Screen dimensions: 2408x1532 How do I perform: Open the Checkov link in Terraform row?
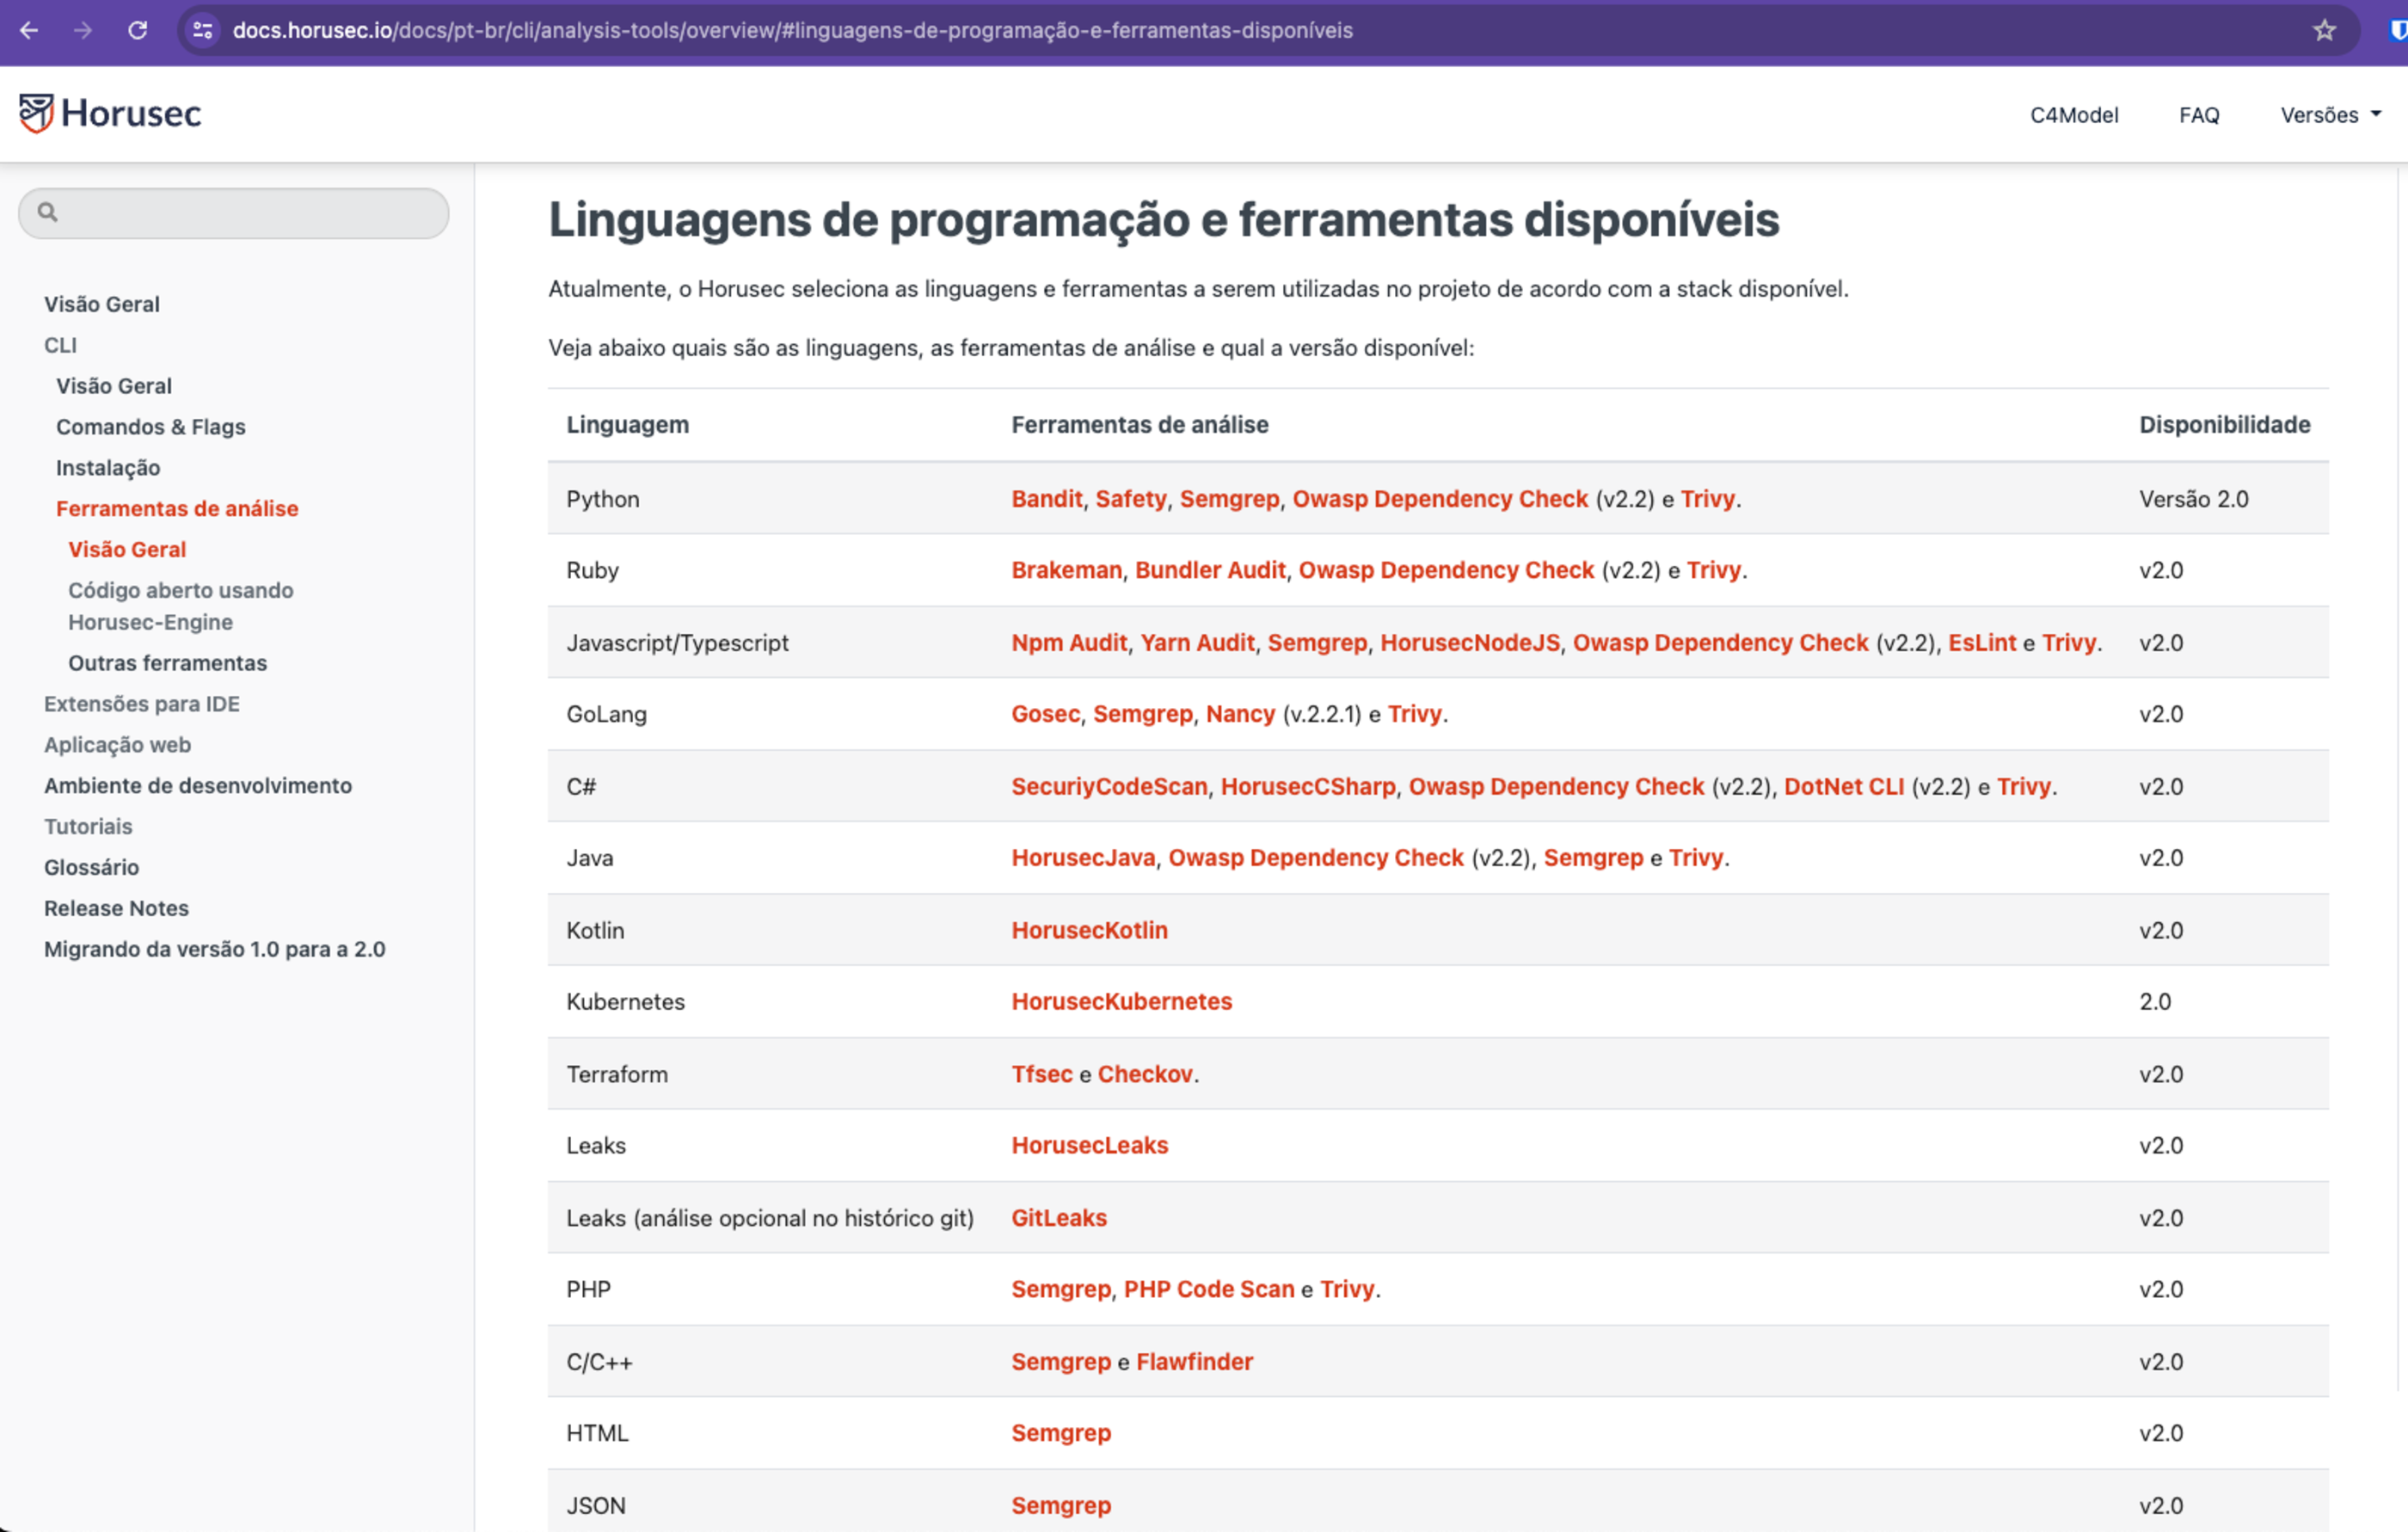[1145, 1074]
